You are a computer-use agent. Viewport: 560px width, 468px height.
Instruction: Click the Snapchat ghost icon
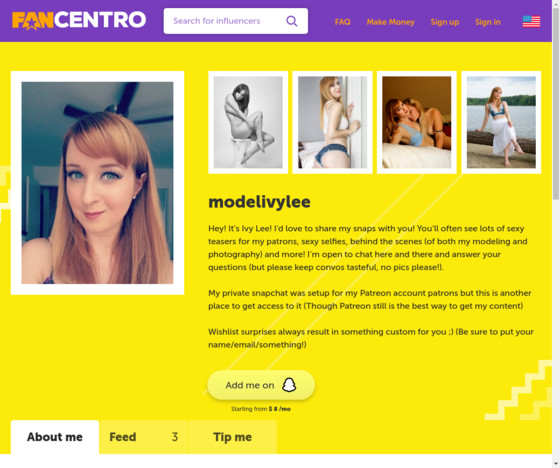289,385
